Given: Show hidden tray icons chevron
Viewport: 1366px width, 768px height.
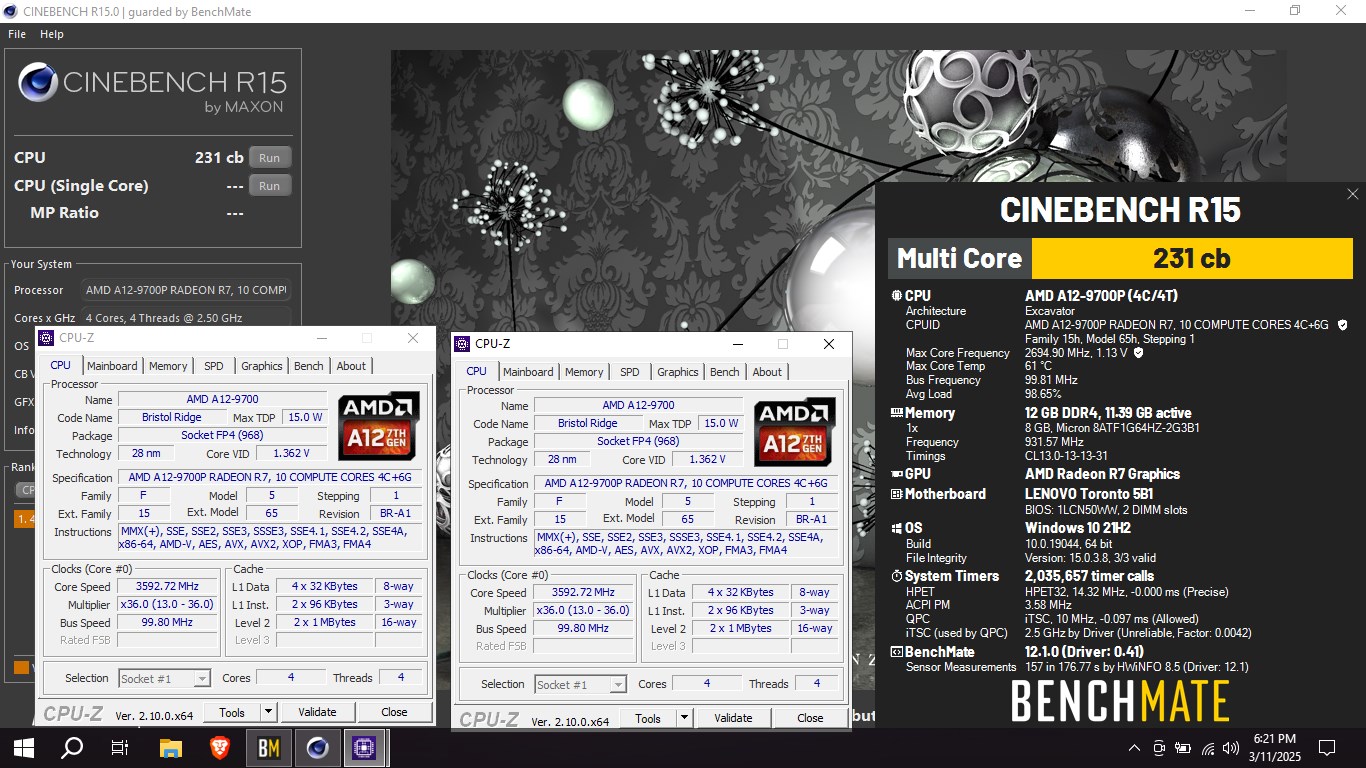Looking at the screenshot, I should tap(1134, 748).
